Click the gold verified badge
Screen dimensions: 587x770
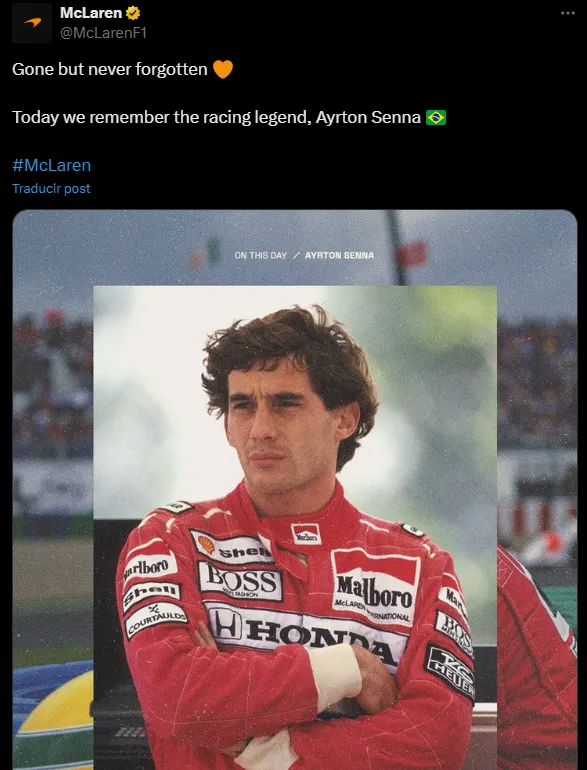pos(133,13)
